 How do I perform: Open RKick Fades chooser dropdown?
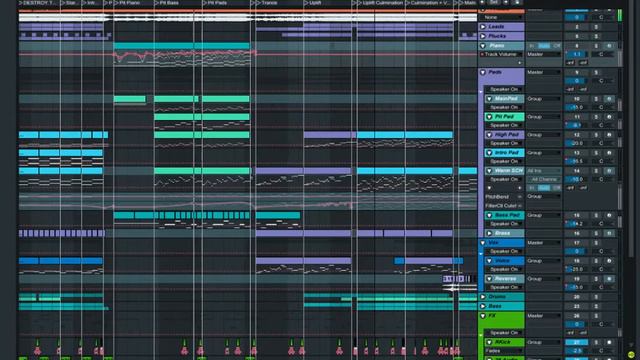(504, 351)
